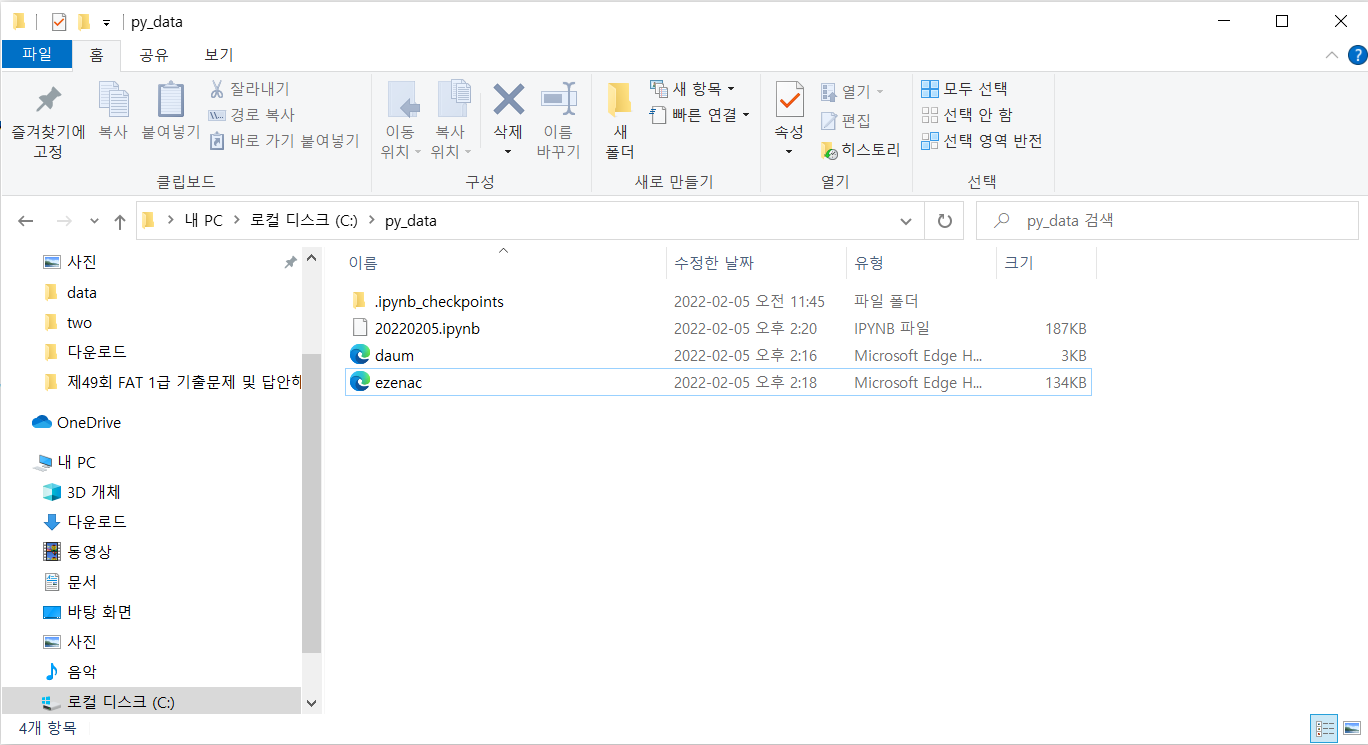Collapse the ribbon chevron
1368x745 pixels.
(1331, 55)
